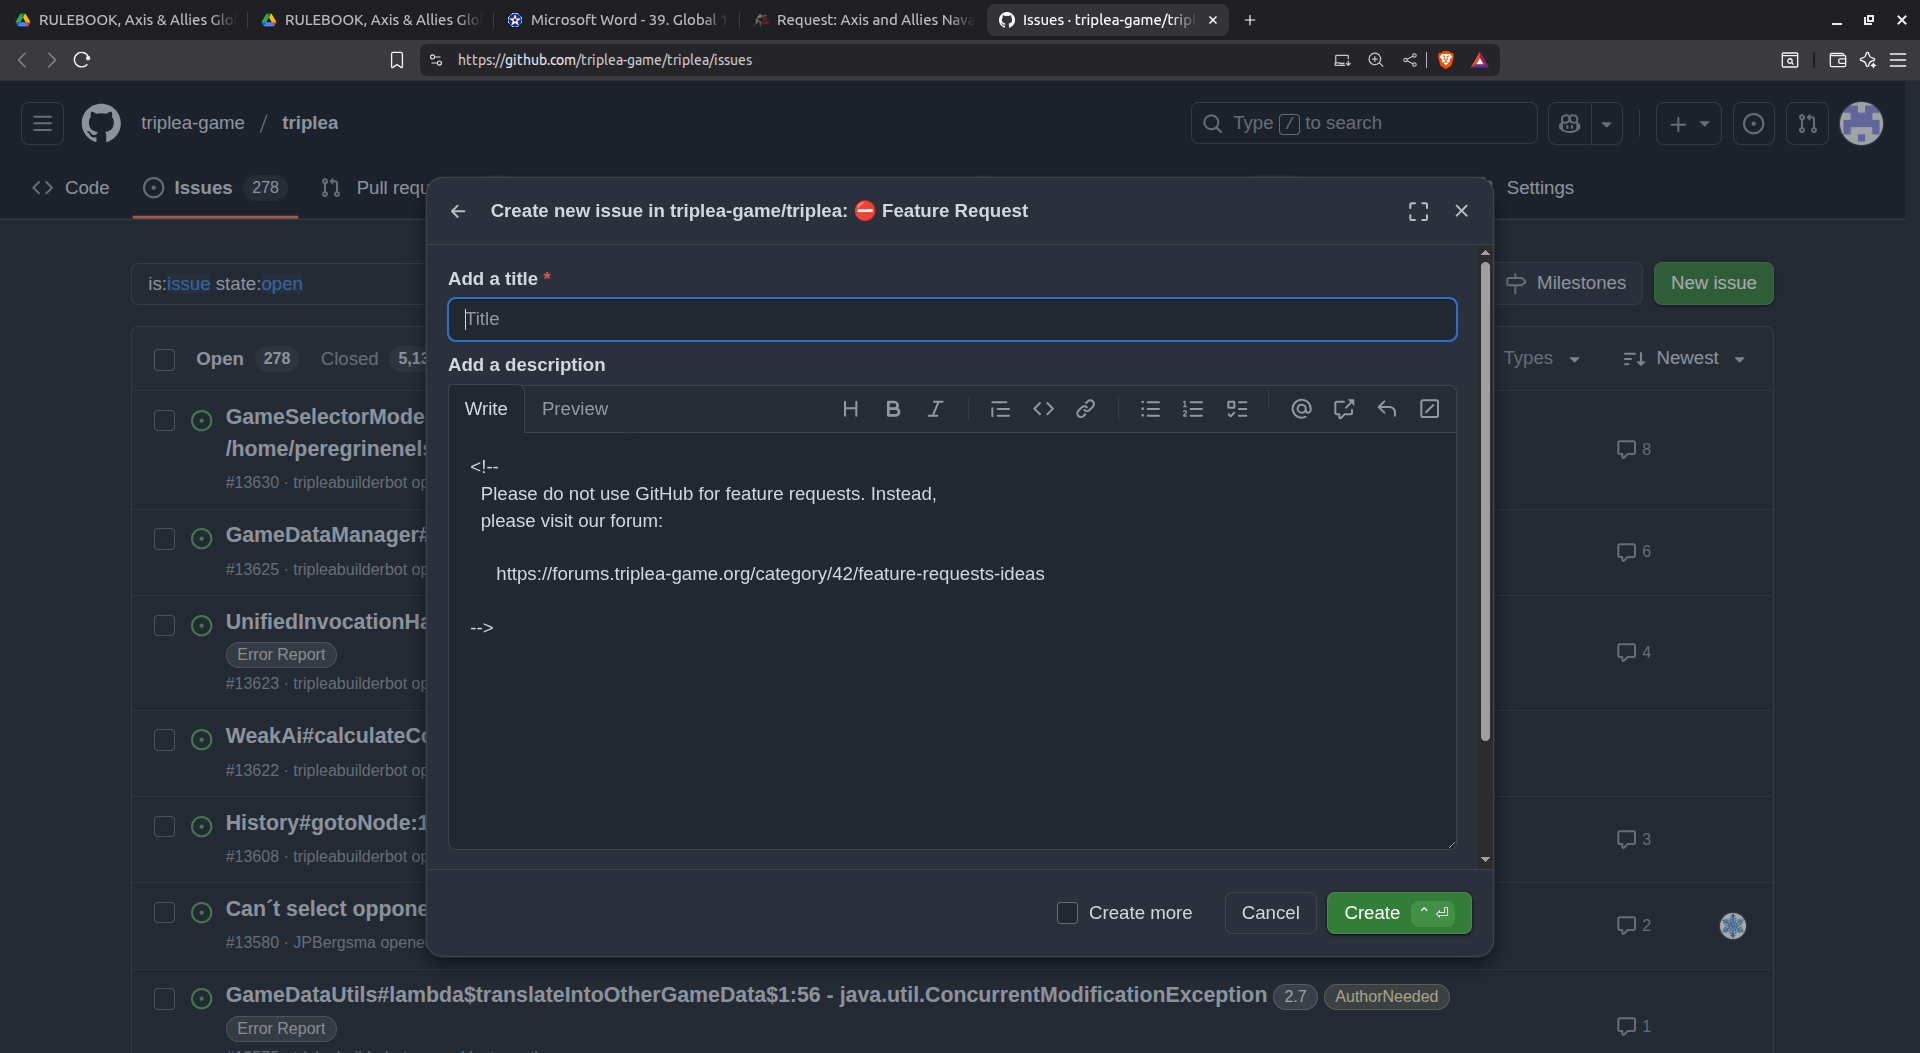Screen dimensions: 1920x1053
Task: Open the Types filter dropdown
Action: 1541,358
